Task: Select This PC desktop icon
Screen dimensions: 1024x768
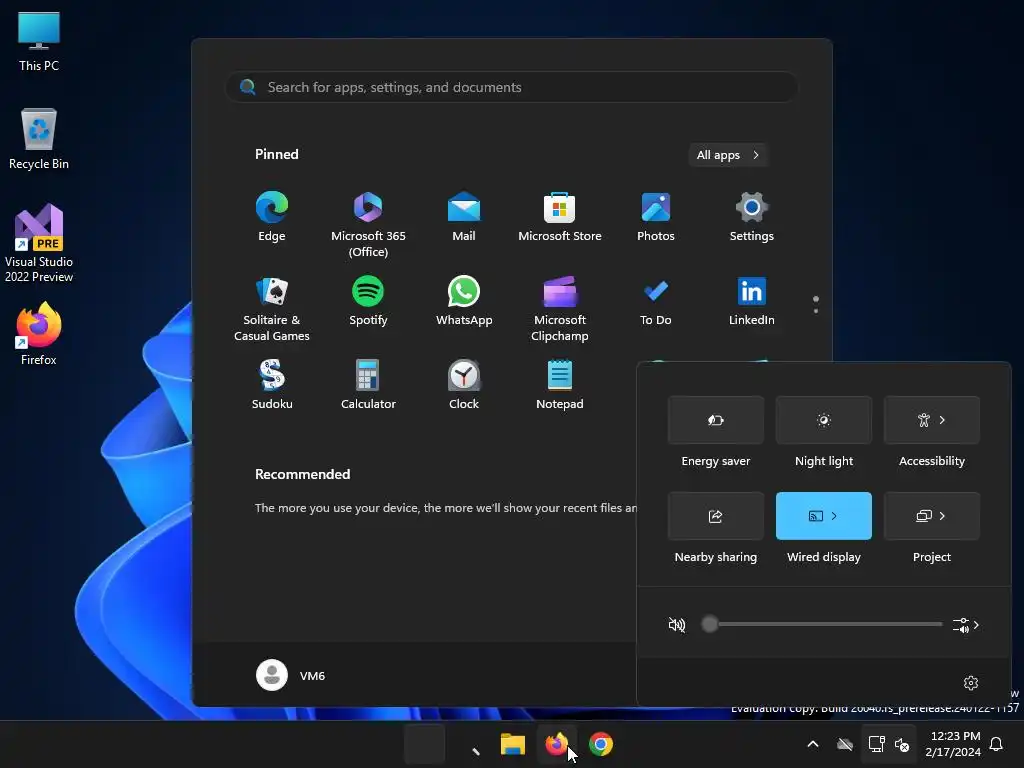Action: (x=39, y=41)
